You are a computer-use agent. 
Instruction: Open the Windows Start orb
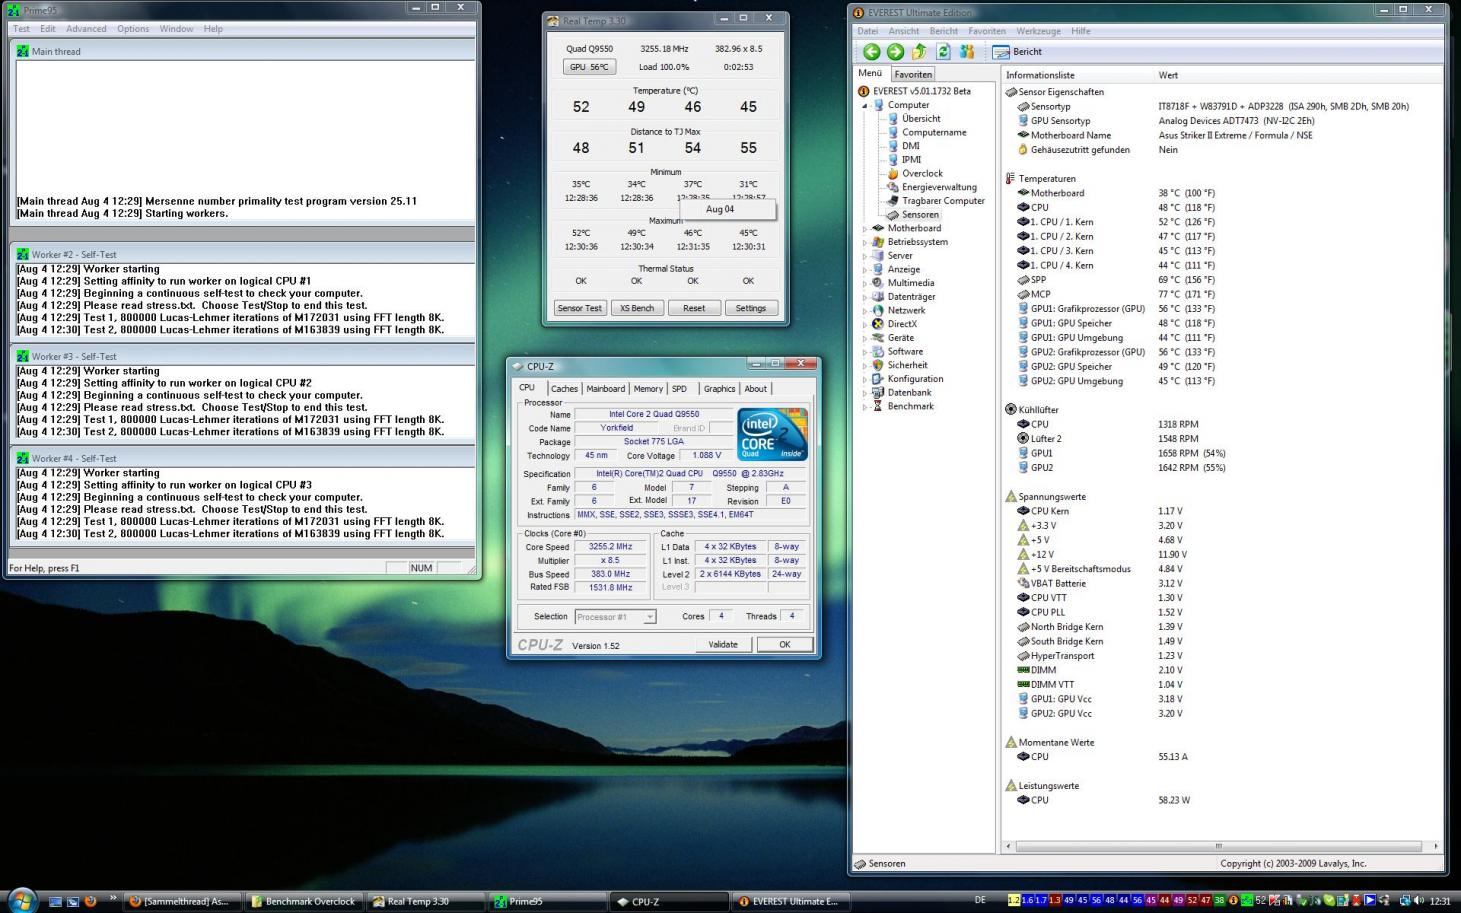(x=21, y=900)
